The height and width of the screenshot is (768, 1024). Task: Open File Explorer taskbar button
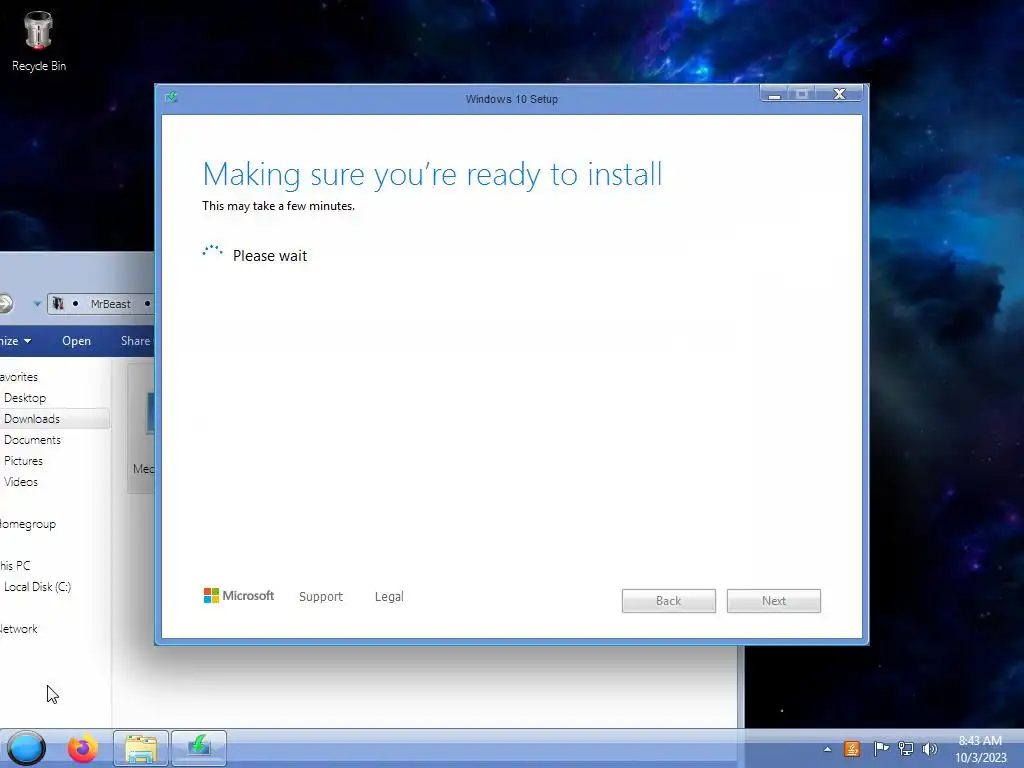[141, 748]
